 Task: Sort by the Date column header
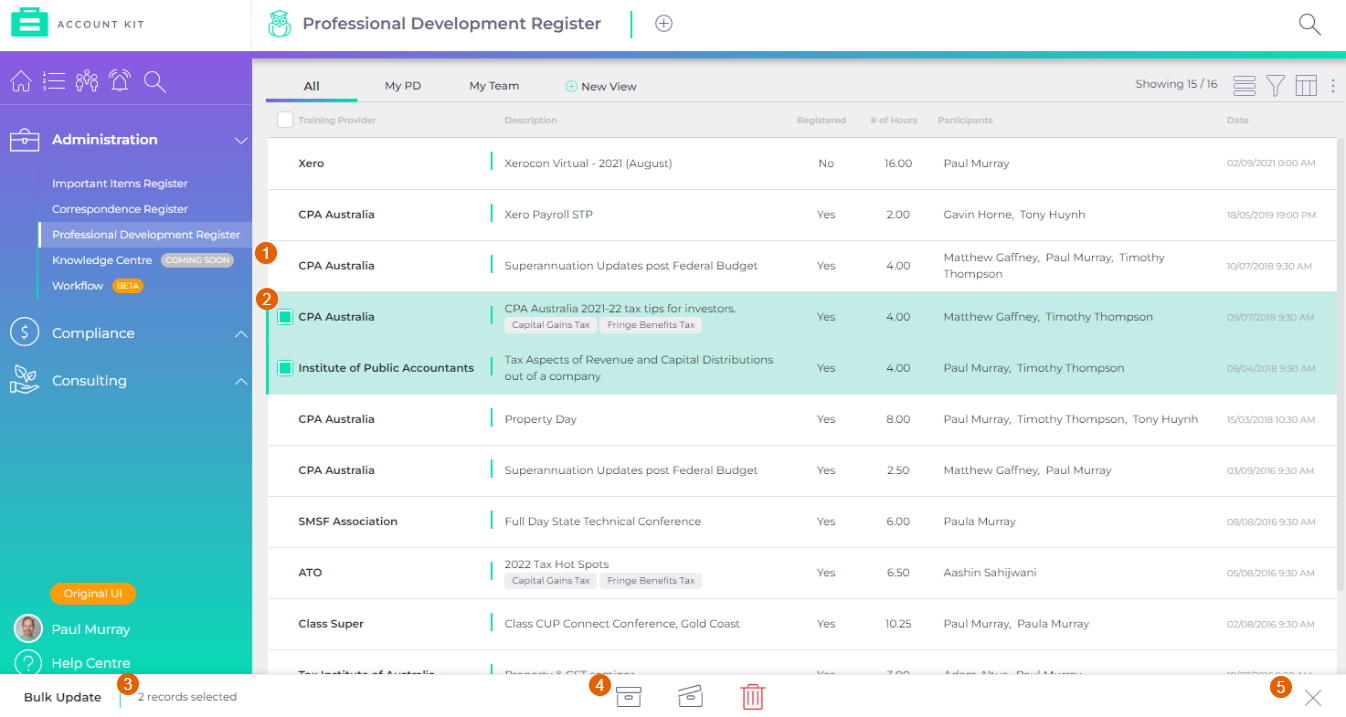1238,120
